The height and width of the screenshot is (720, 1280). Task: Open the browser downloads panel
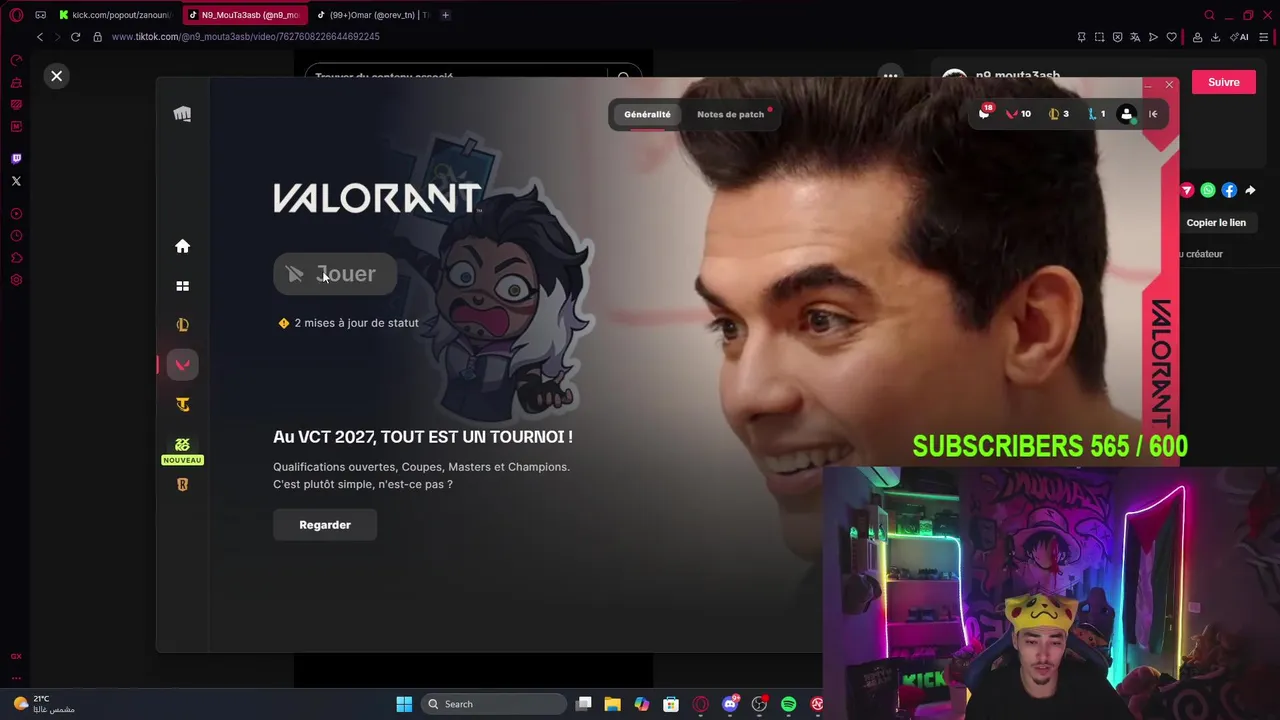coord(1215,37)
